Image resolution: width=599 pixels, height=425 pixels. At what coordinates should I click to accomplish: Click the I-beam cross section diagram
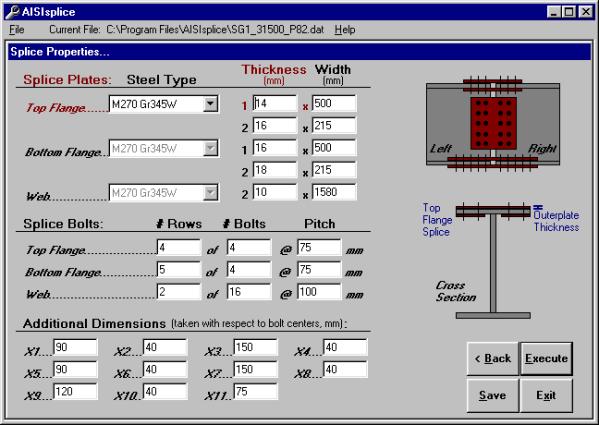tap(493, 262)
